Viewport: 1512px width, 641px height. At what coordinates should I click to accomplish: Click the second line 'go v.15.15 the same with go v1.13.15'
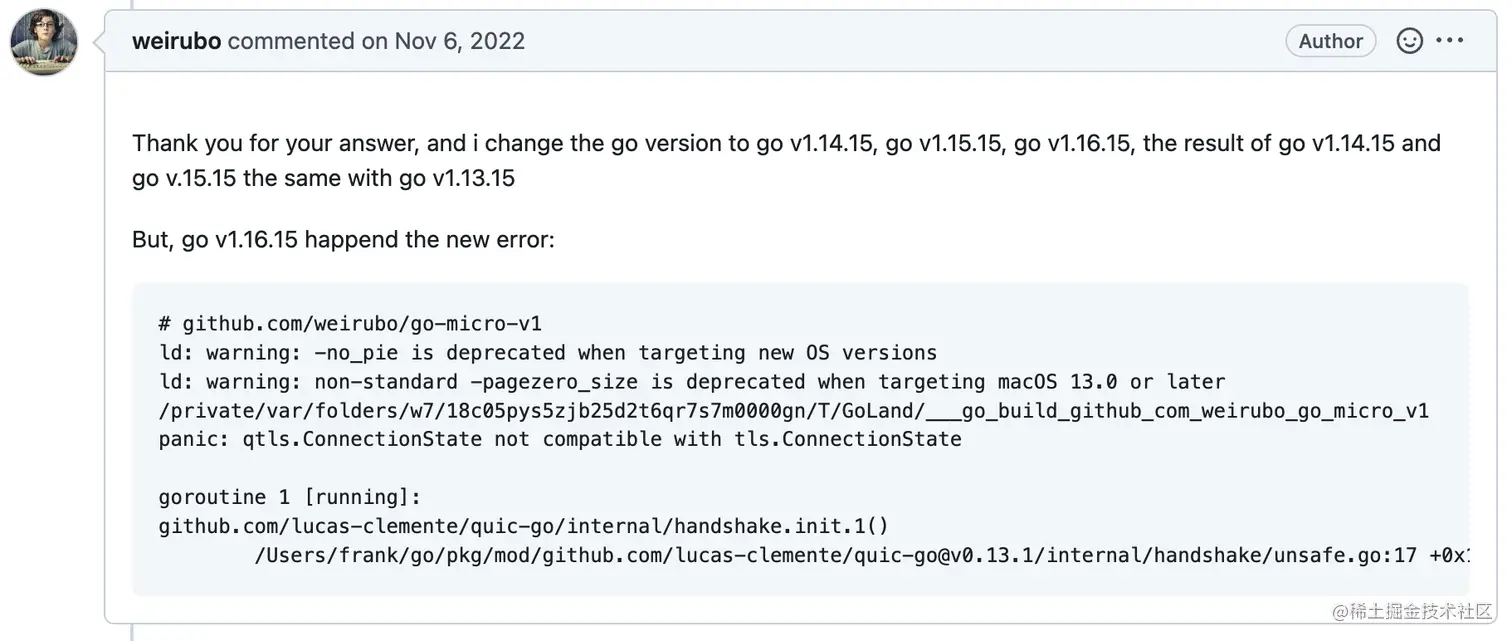(323, 179)
